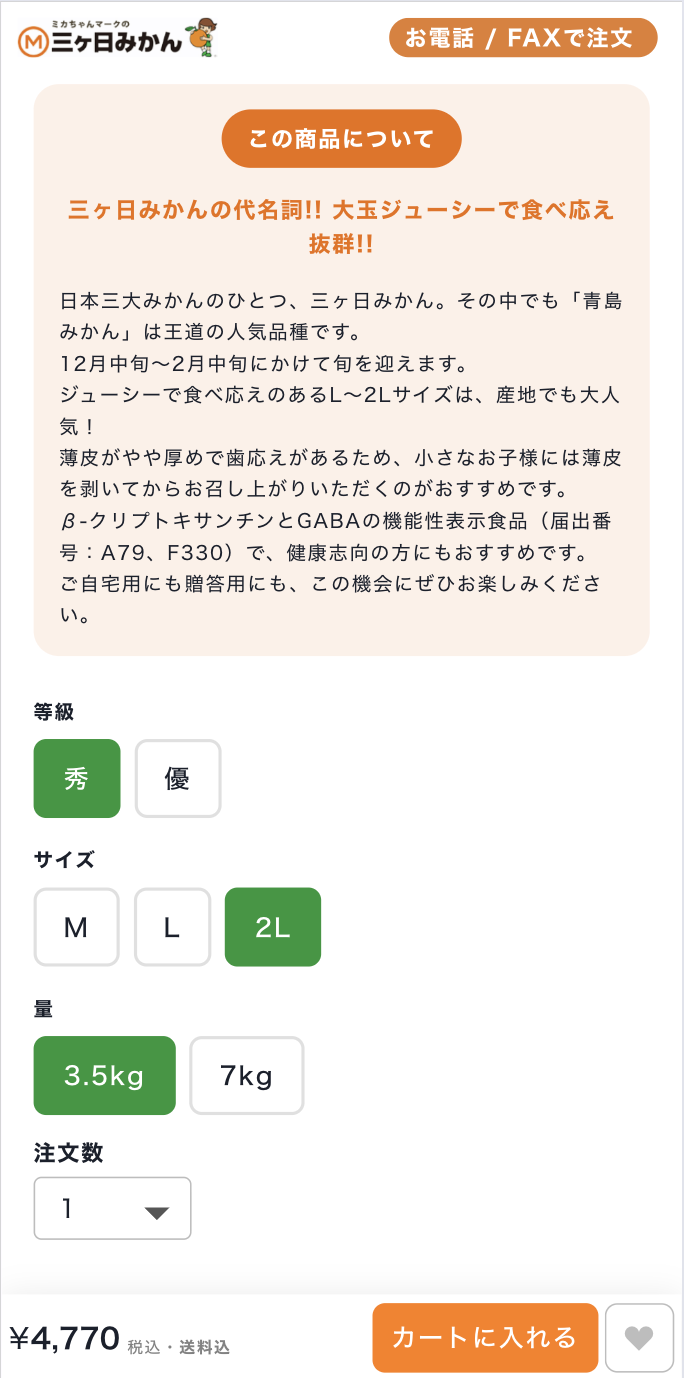Select the 秀 grade option
This screenshot has width=684, height=1378.
[77, 778]
